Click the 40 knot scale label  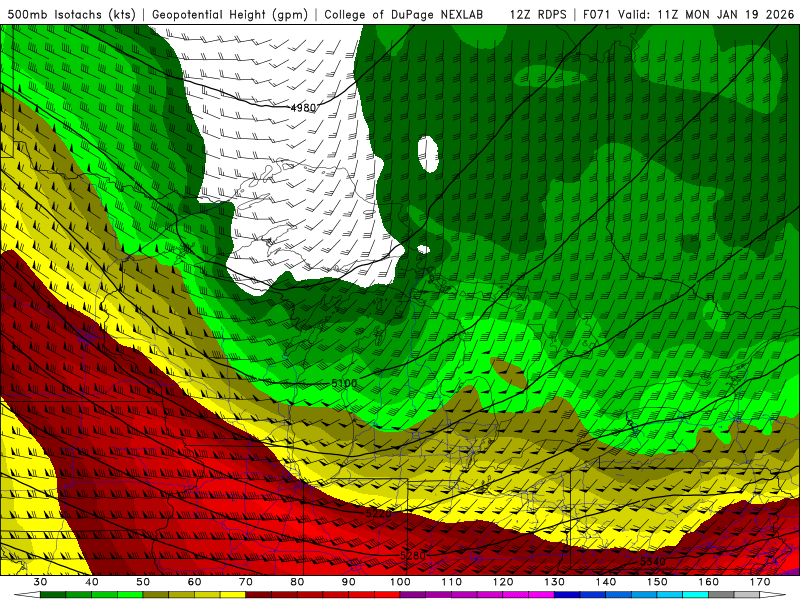pyautogui.click(x=92, y=582)
